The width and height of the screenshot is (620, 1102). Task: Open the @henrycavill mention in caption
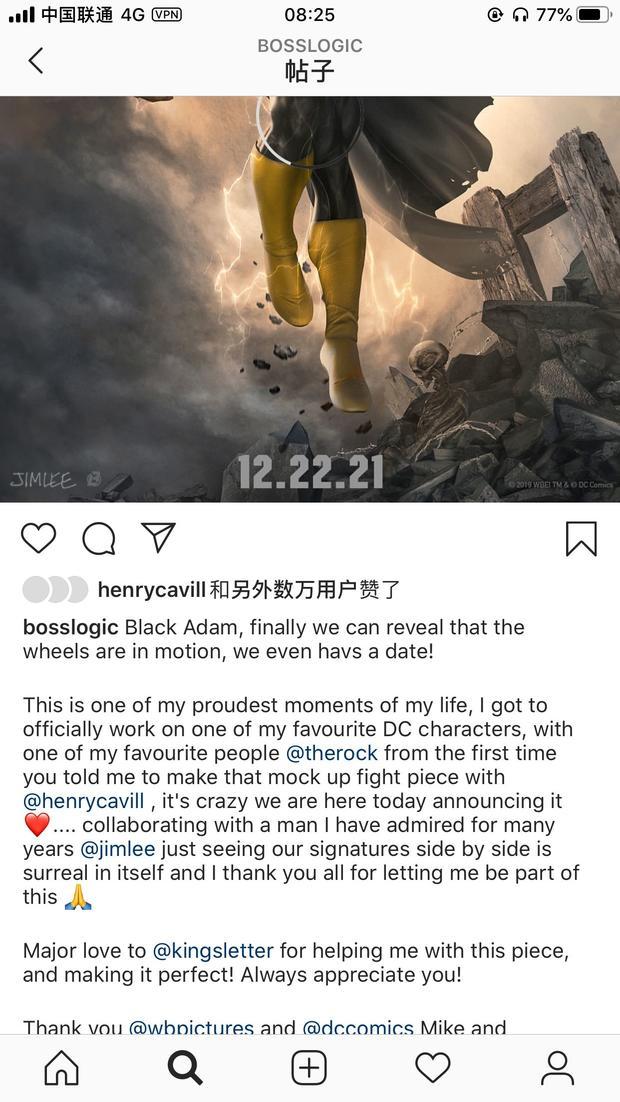tap(84, 801)
